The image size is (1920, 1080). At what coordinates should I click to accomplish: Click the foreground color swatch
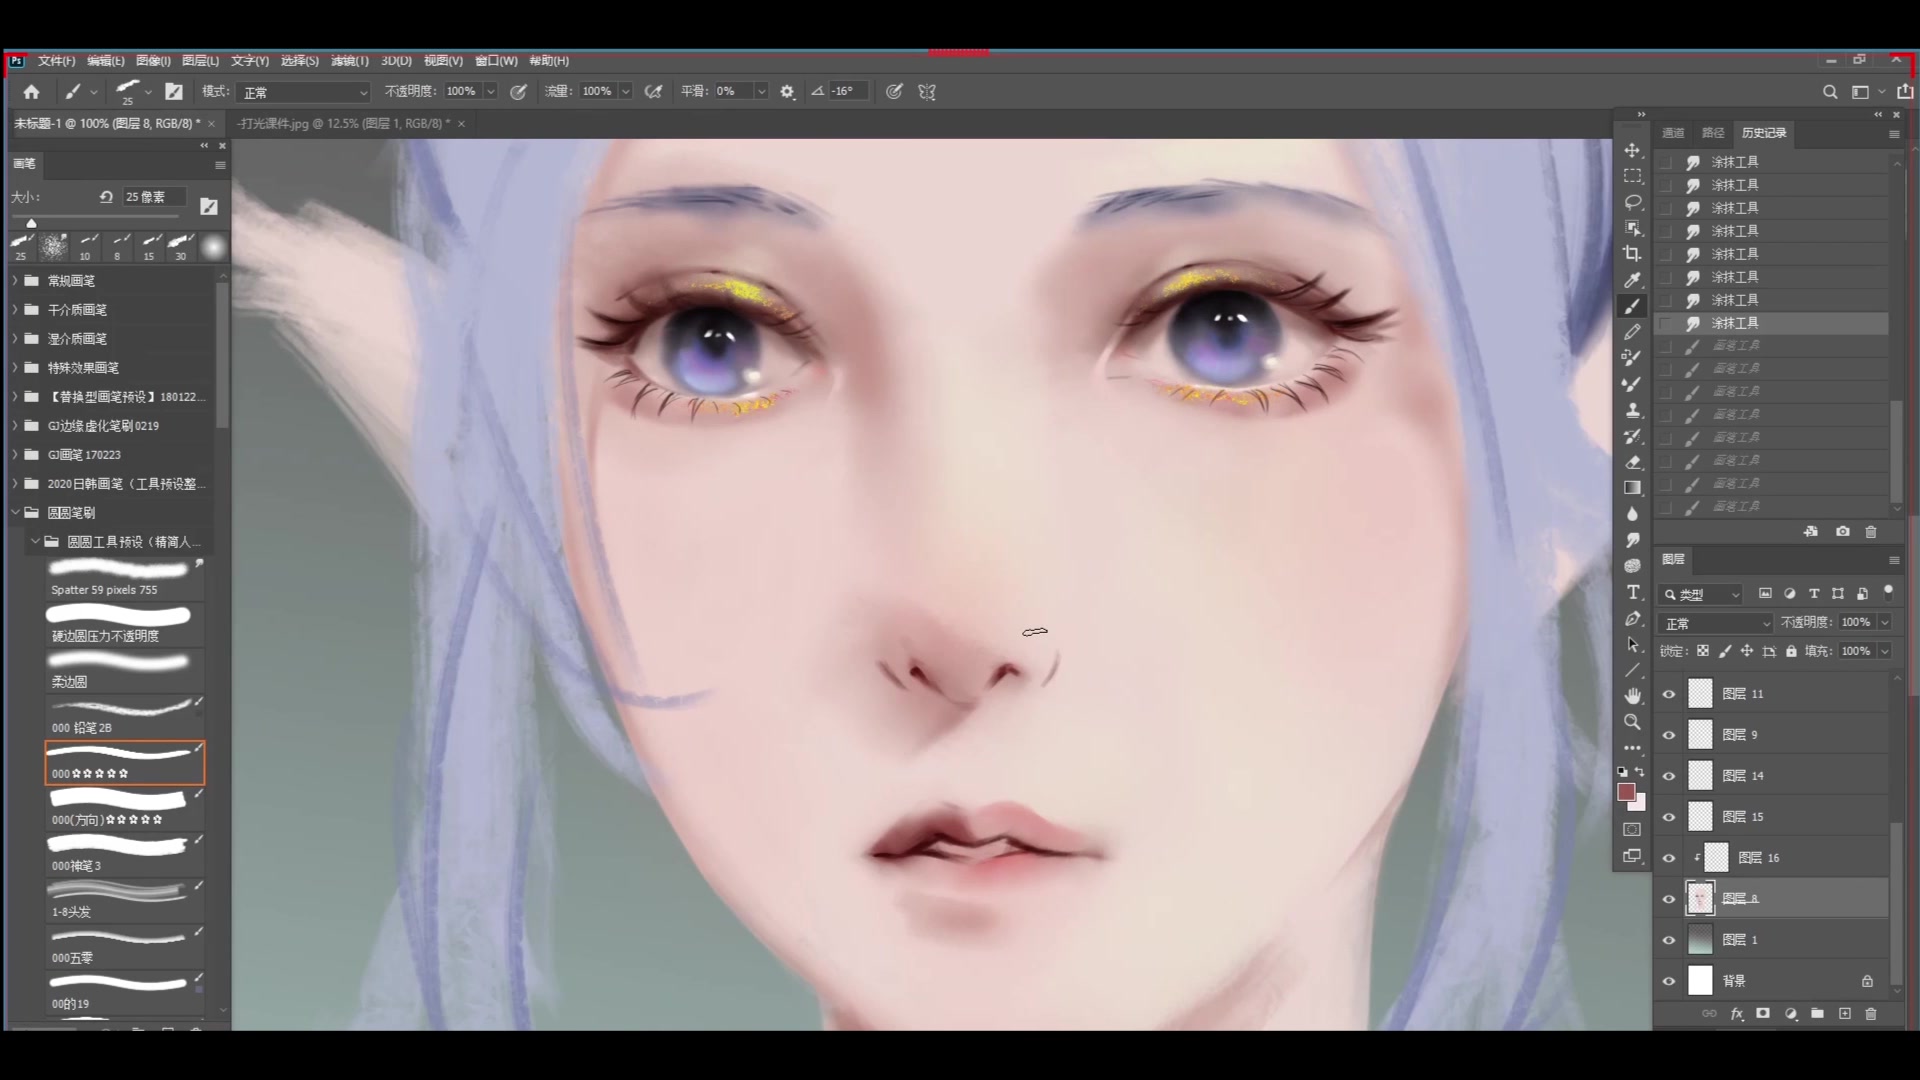pyautogui.click(x=1627, y=792)
